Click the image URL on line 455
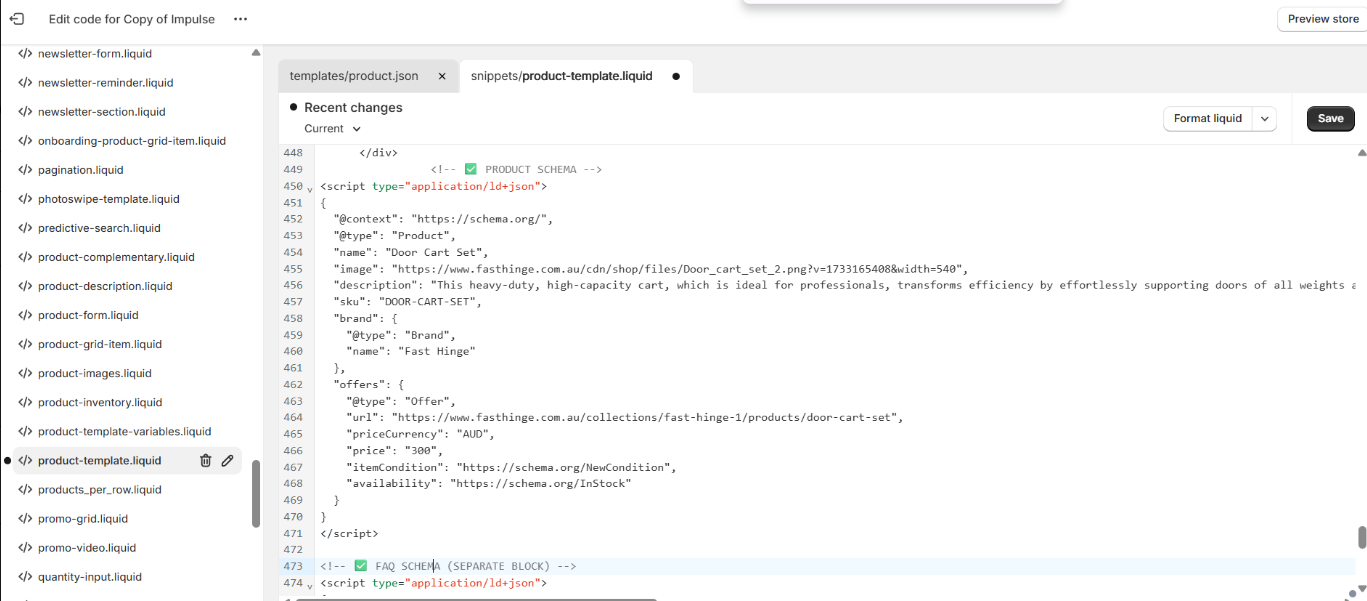This screenshot has width=1367, height=601. 679,269
